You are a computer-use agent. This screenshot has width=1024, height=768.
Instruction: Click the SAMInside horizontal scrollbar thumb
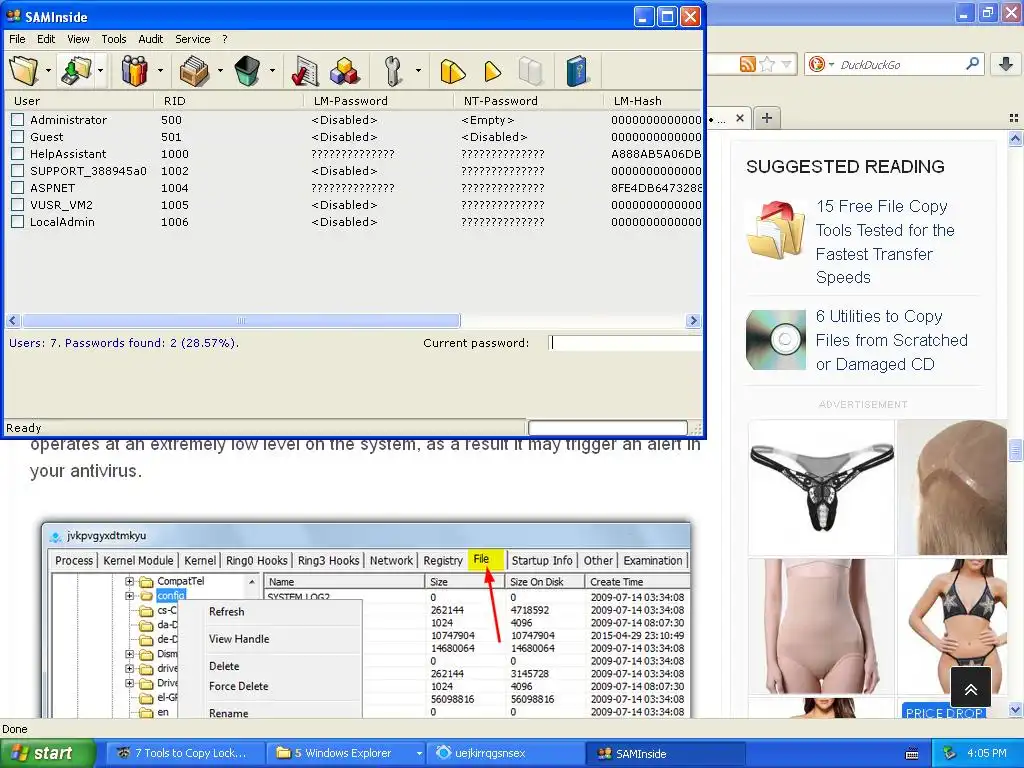click(x=241, y=321)
